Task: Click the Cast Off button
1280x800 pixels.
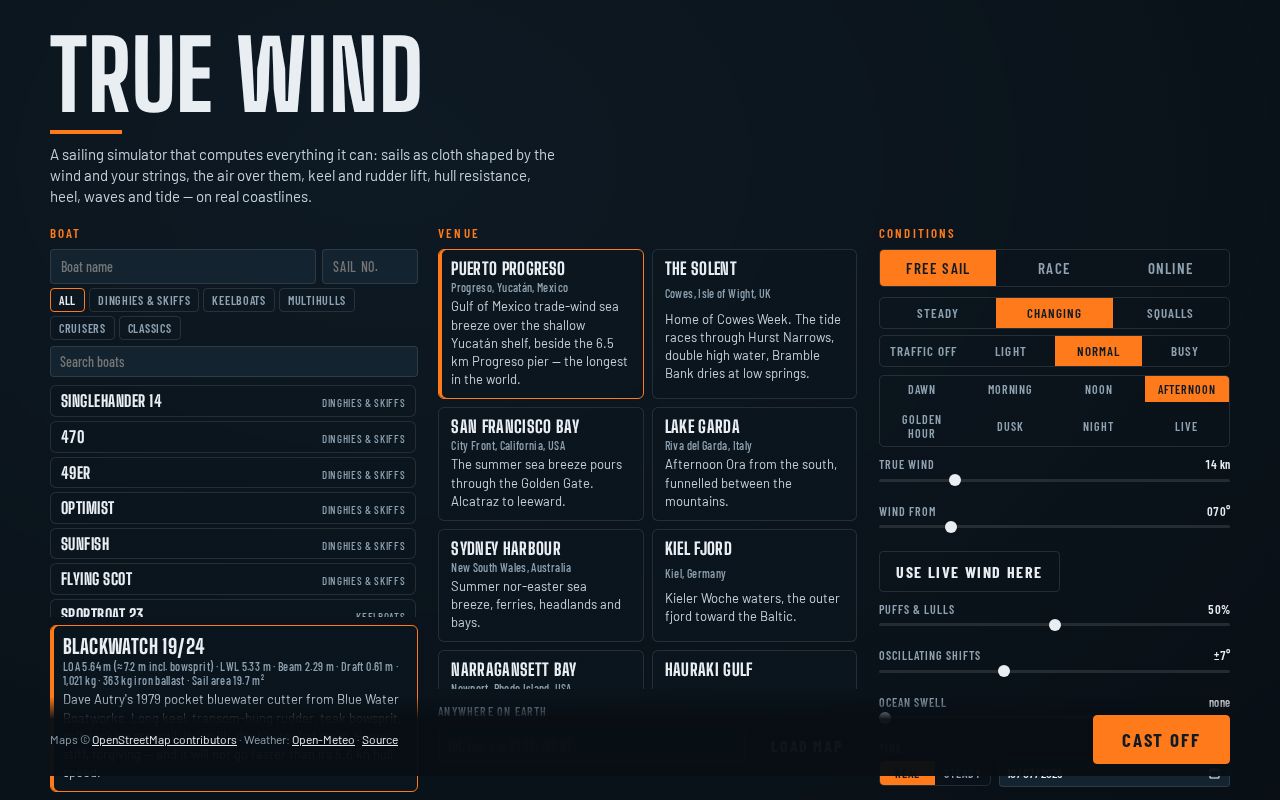Action: 1161,740
